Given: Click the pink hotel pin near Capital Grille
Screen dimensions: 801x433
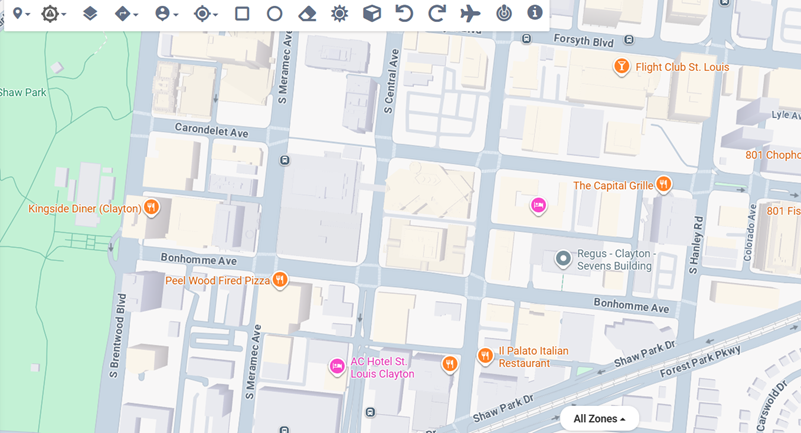Looking at the screenshot, I should pyautogui.click(x=538, y=206).
